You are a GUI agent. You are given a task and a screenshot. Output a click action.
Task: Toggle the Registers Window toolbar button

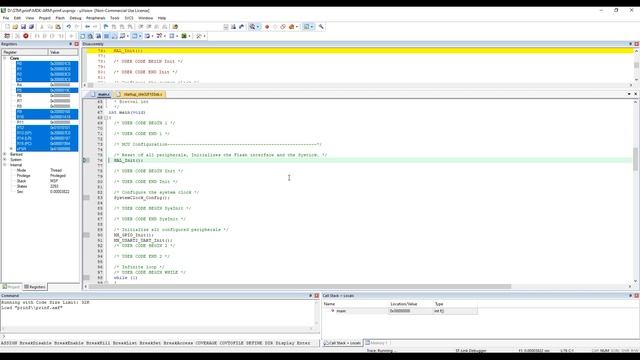[x=106, y=36]
